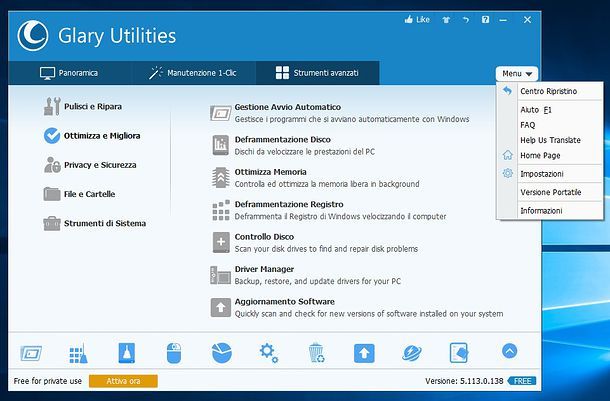Viewport: 610px width, 401px height.
Task: Click the Aggiornamento Software arrow icon
Action: pyautogui.click(x=221, y=308)
